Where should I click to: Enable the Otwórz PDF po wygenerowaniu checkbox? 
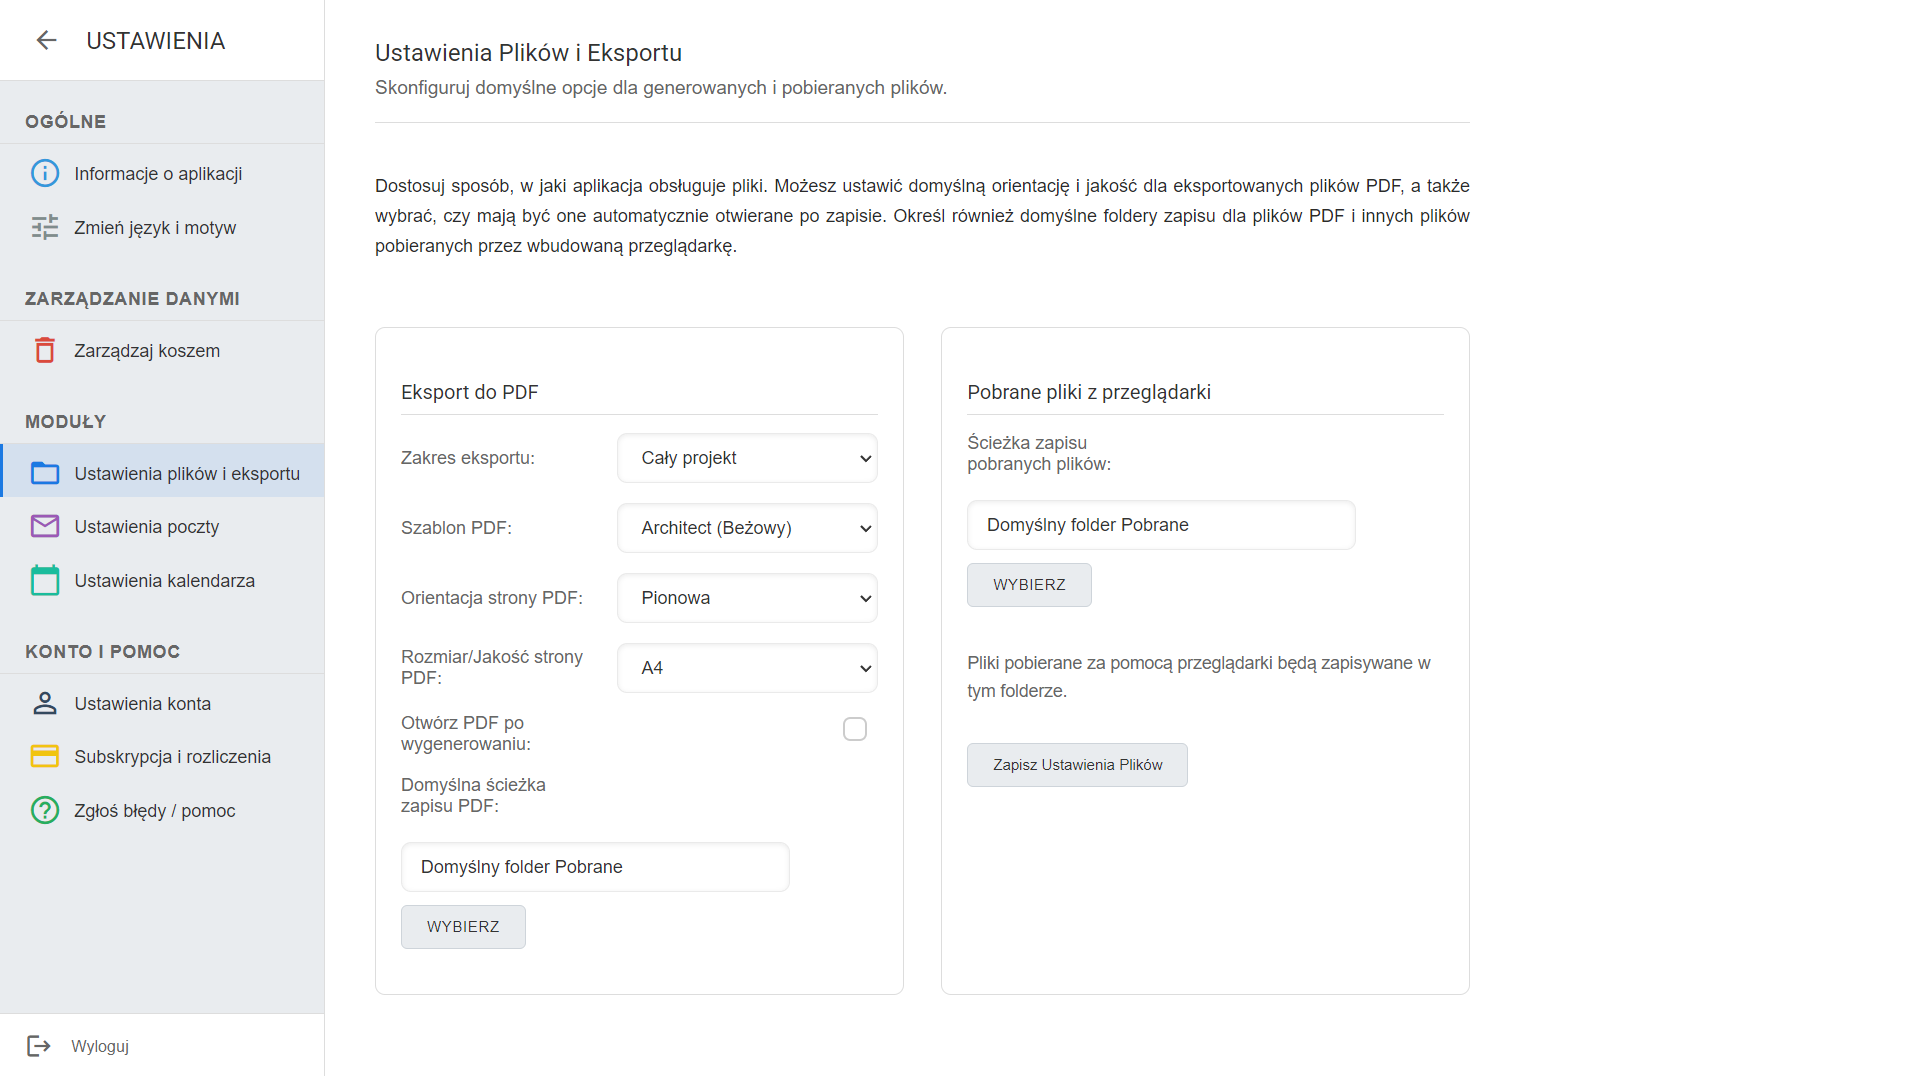[x=855, y=729]
